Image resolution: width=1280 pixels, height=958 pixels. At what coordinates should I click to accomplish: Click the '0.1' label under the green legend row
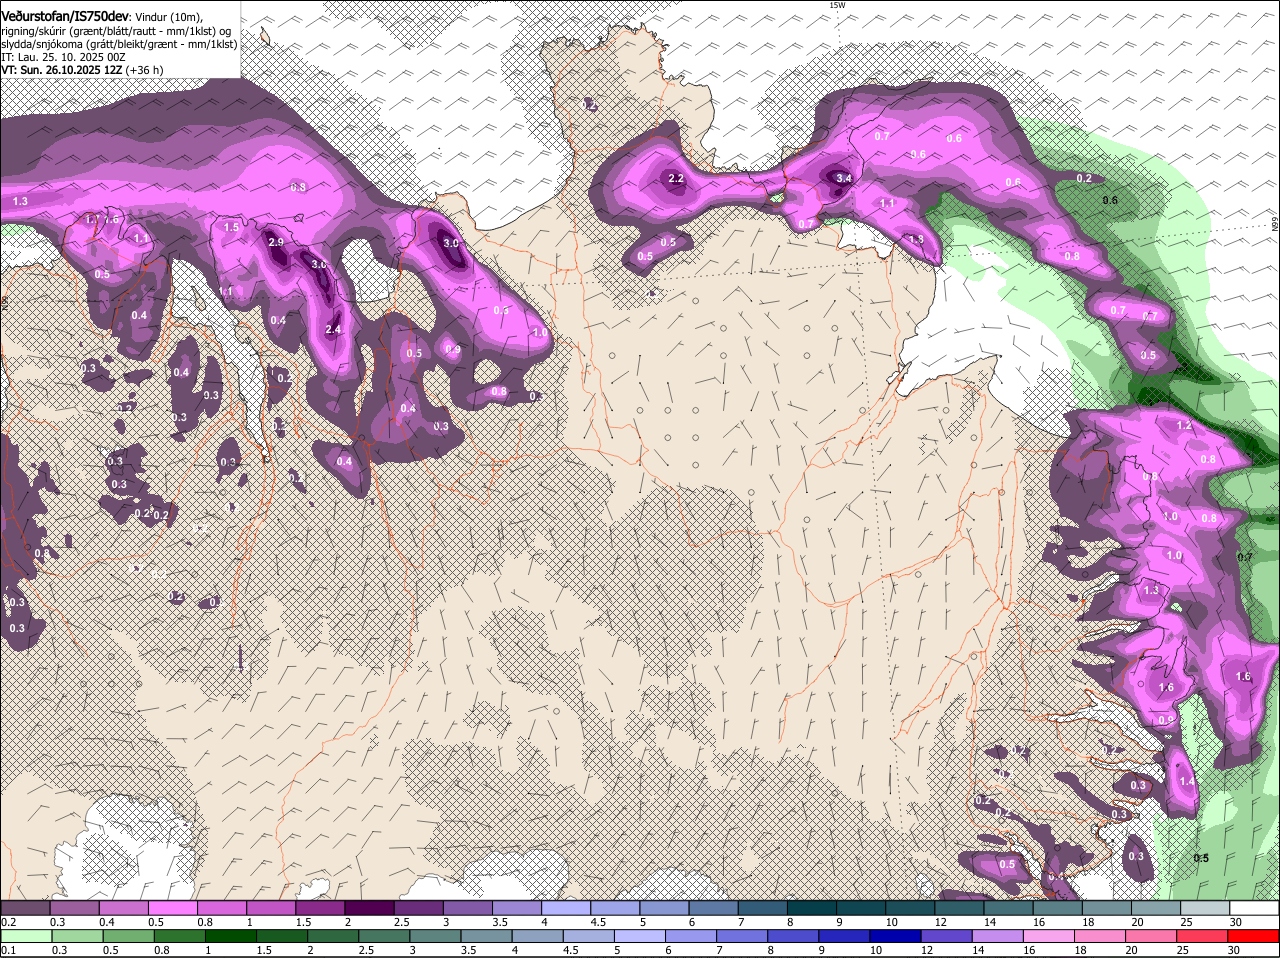8,950
